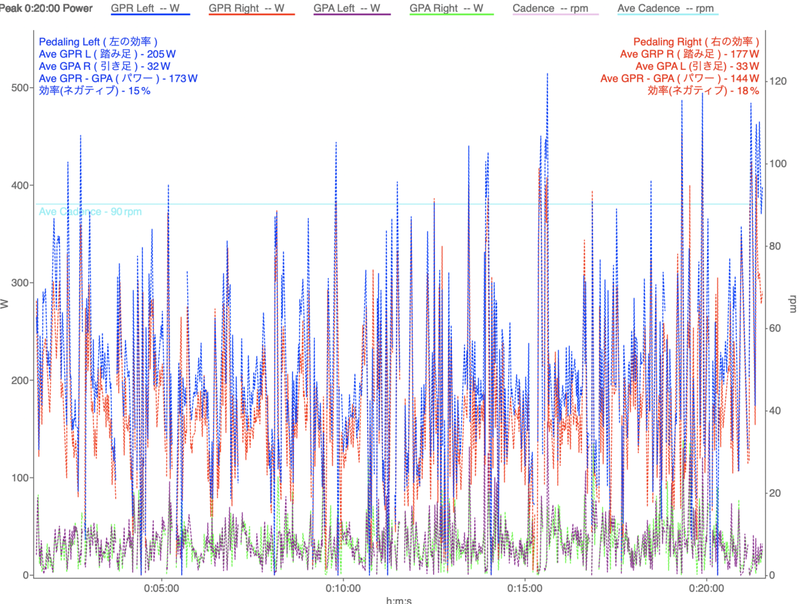The image size is (800, 604).
Task: Select the 'Ave GPR L' 205 W line
Action: click(107, 54)
